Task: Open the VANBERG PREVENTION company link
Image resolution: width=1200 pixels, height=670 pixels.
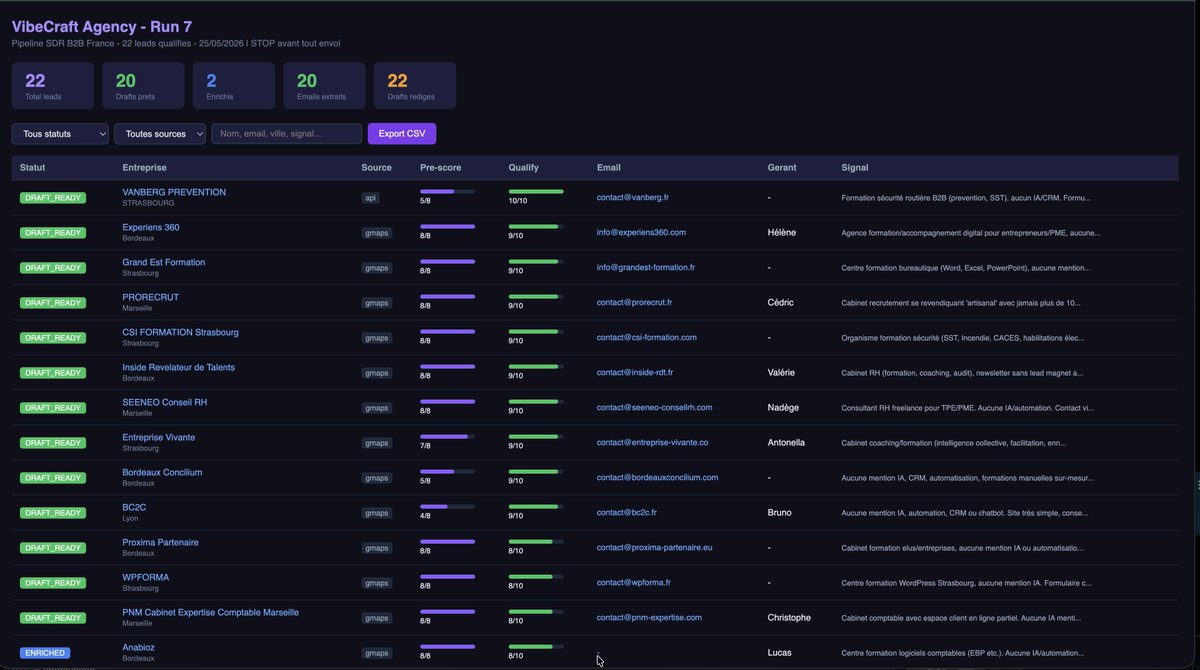Action: pyautogui.click(x=174, y=192)
